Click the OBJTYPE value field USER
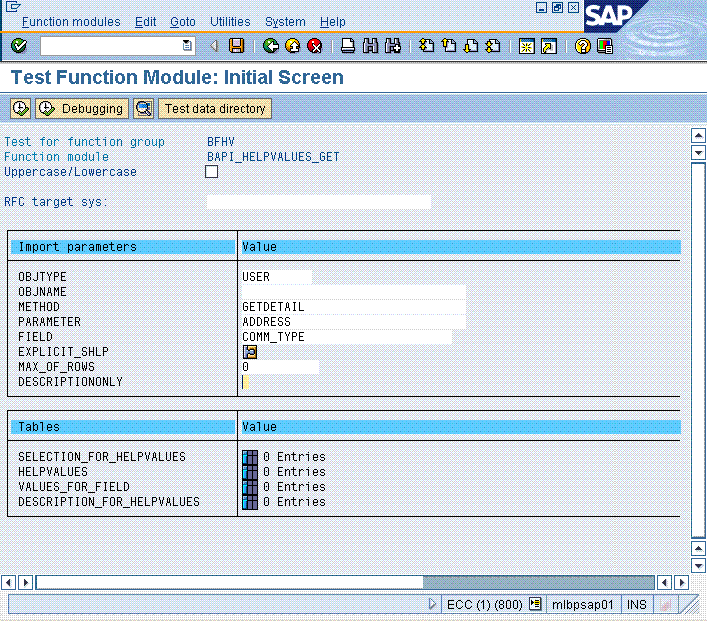The height and width of the screenshot is (622, 707). pyautogui.click(x=276, y=277)
